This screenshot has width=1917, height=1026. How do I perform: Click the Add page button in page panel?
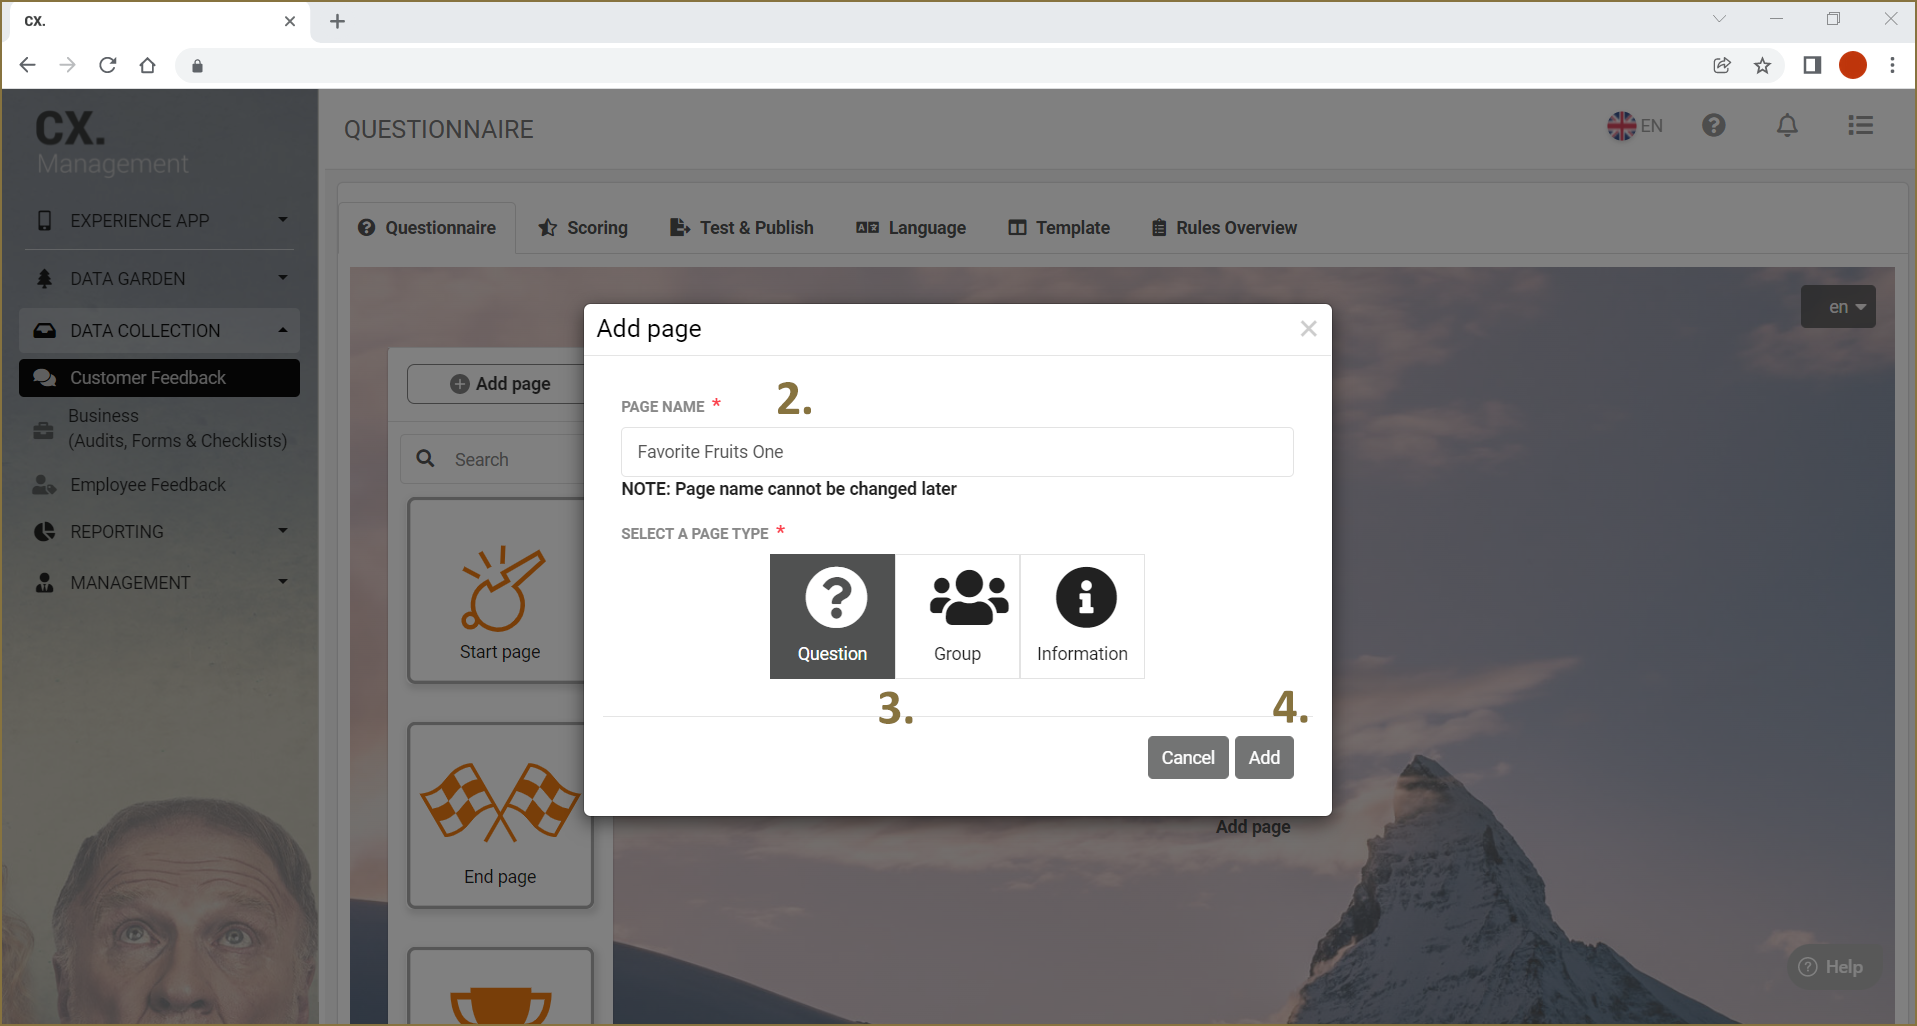tap(499, 384)
